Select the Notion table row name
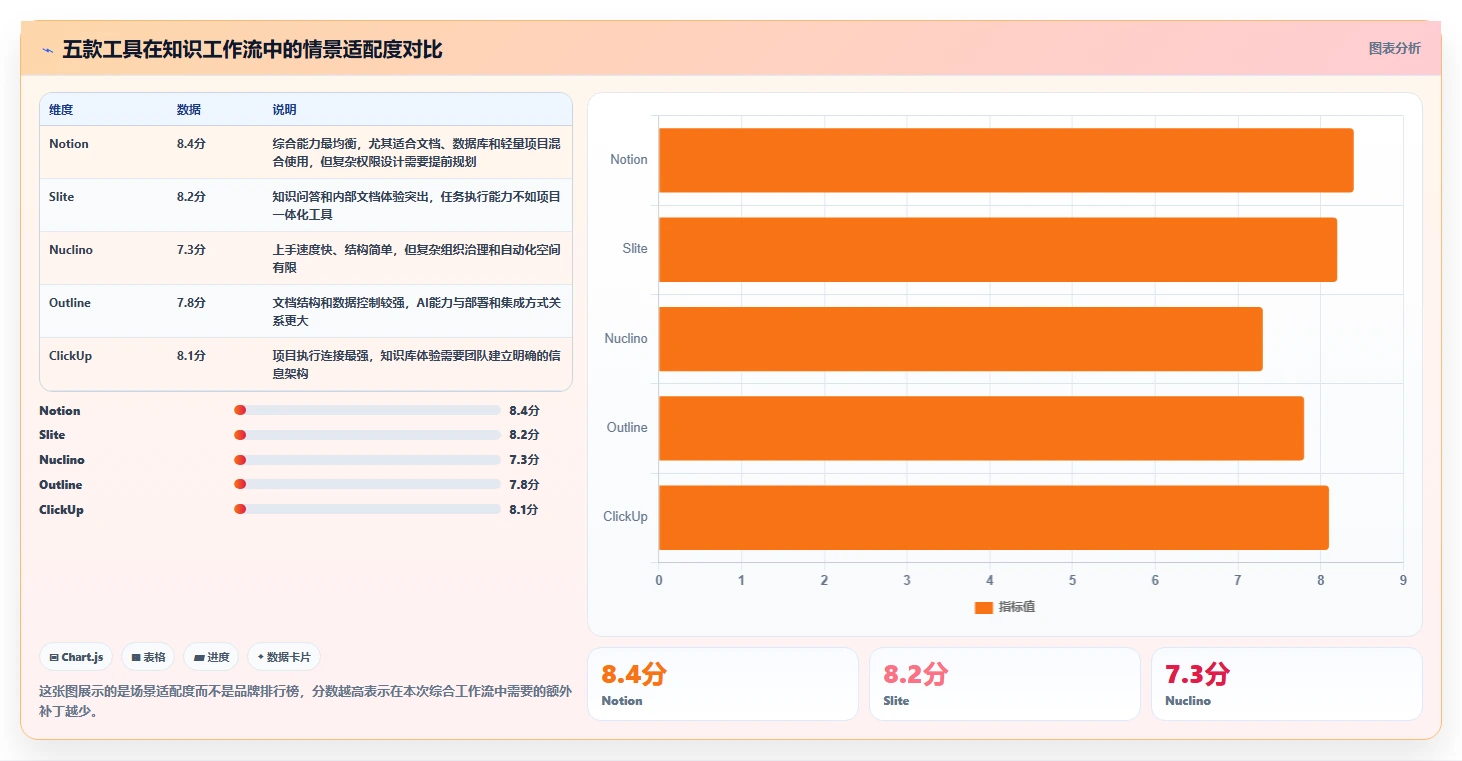This screenshot has width=1462, height=761. pos(69,144)
